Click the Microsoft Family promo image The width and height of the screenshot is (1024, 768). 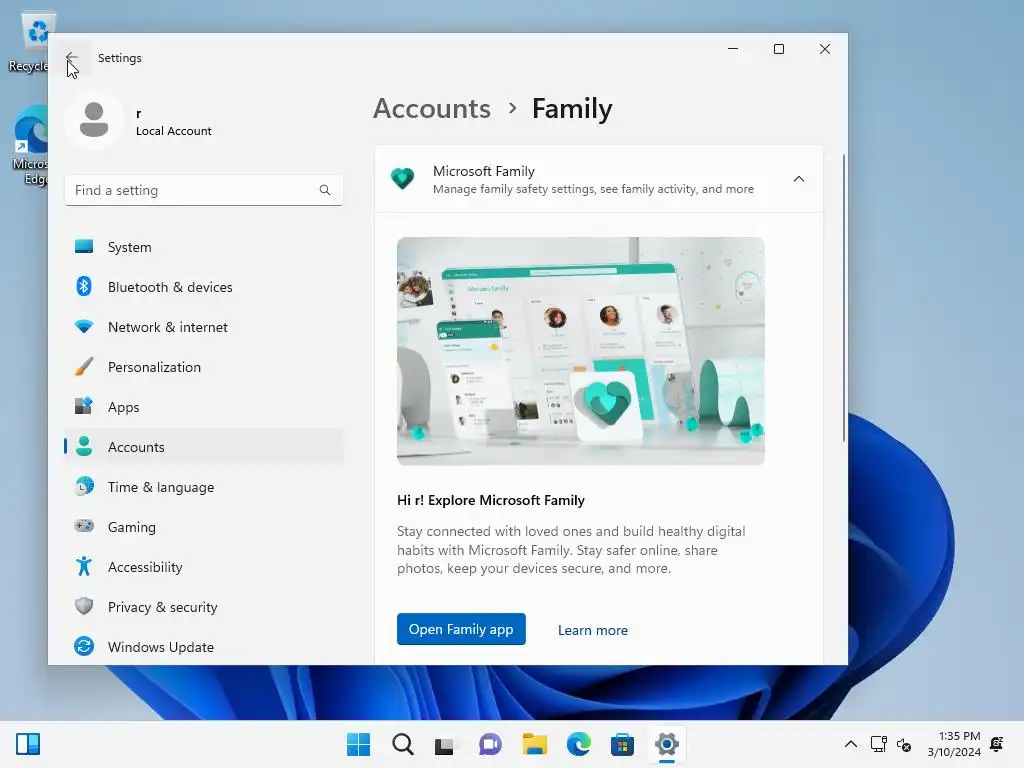581,351
